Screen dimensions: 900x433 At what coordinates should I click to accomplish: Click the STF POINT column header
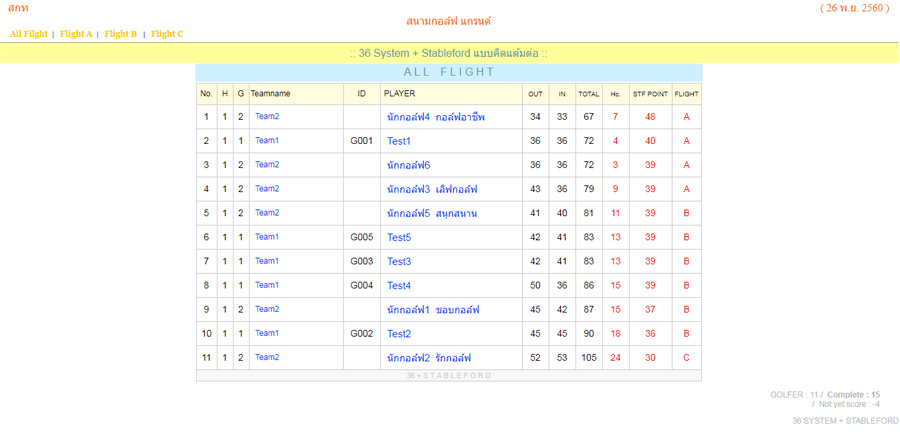[x=650, y=94]
